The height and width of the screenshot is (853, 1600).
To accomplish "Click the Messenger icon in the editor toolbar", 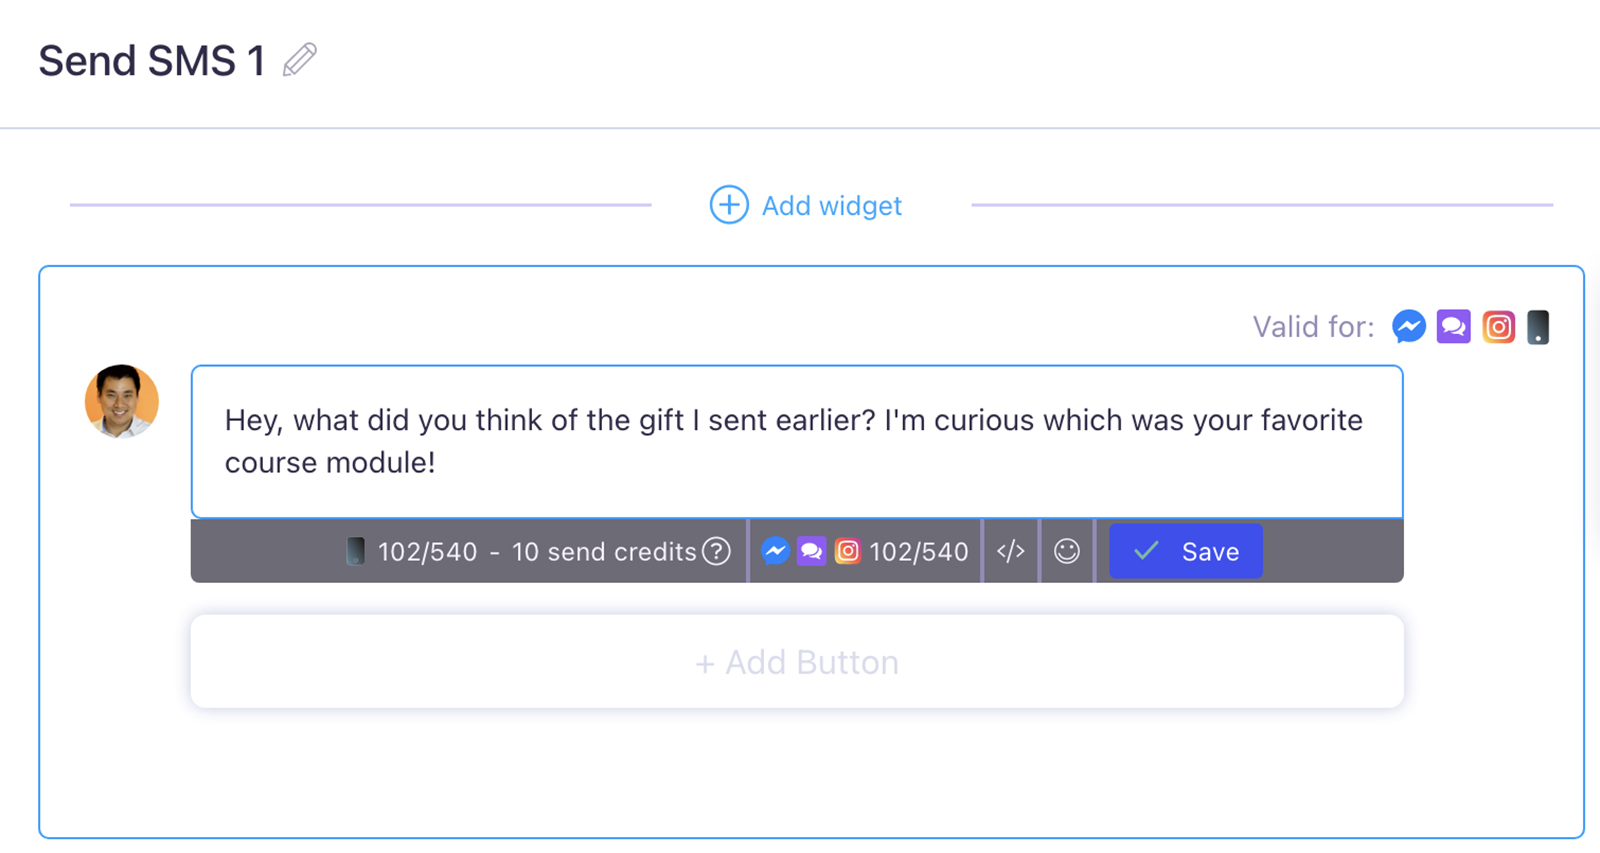I will point(775,551).
